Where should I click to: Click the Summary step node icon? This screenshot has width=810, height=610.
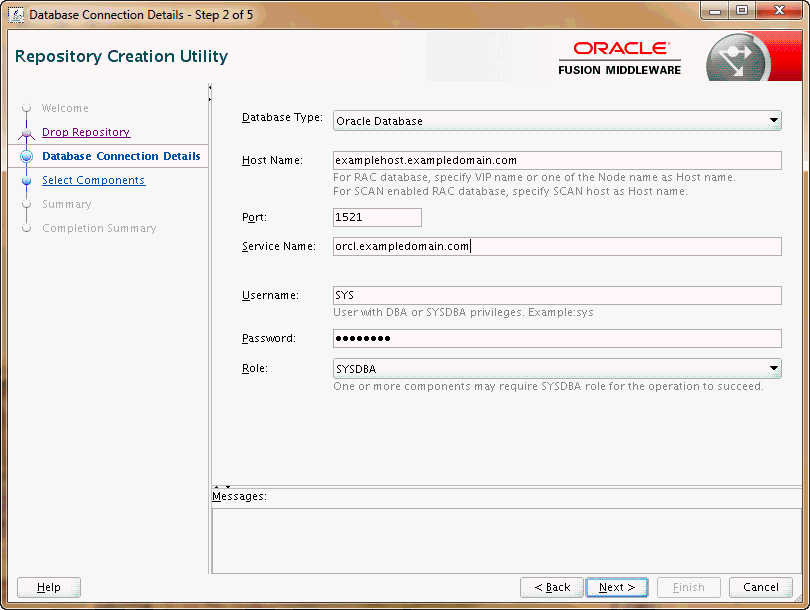click(x=27, y=204)
